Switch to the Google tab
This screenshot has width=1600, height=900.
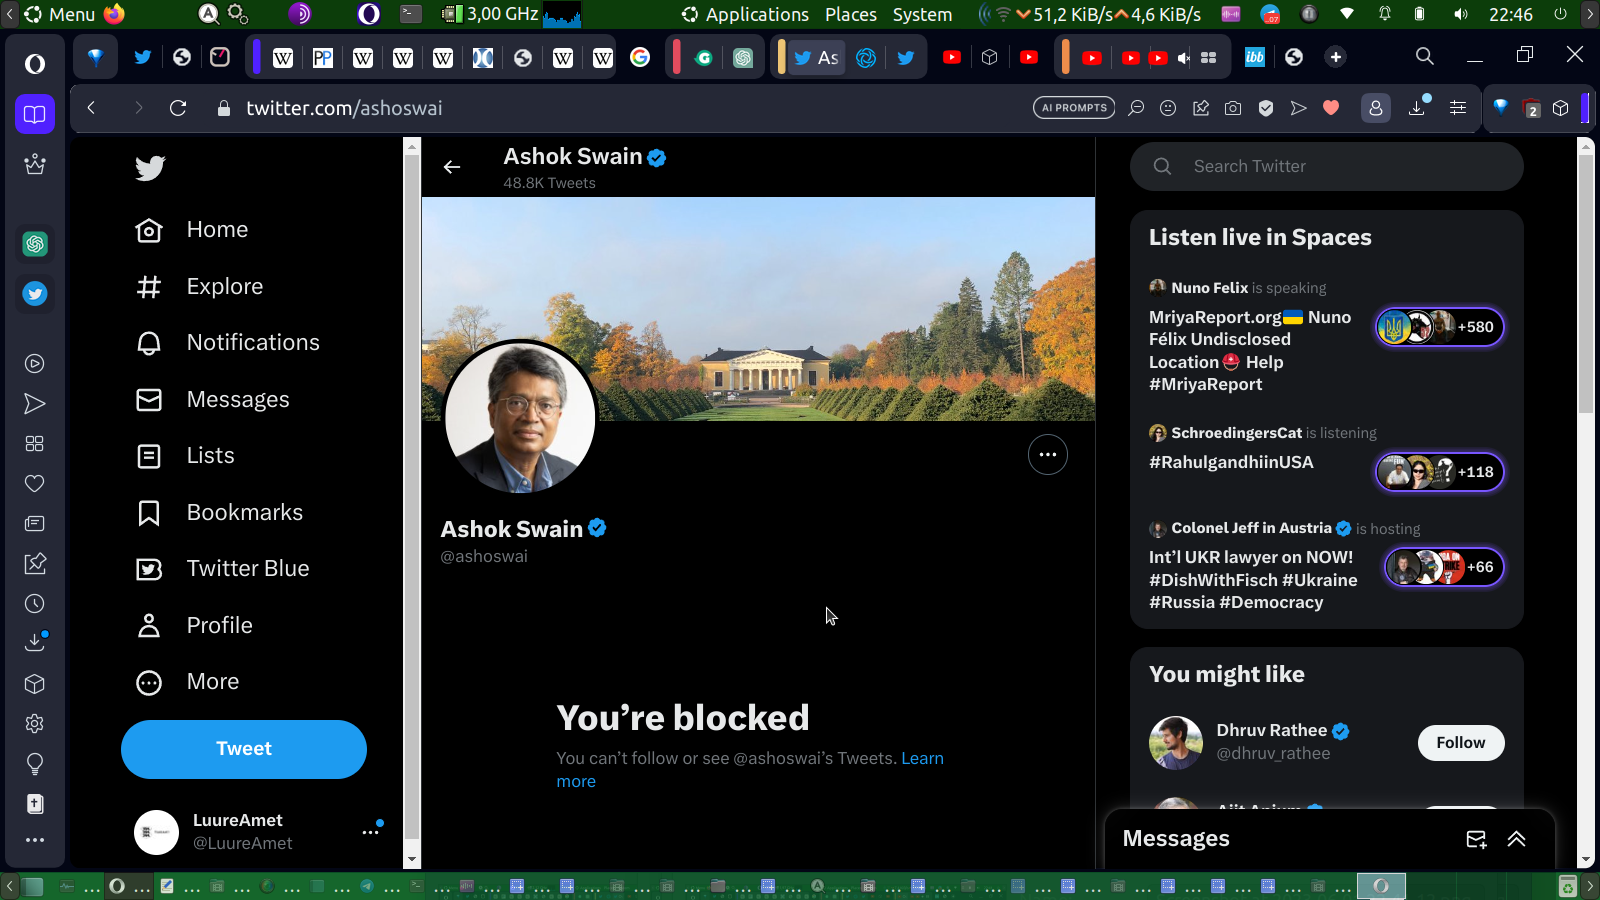640,57
